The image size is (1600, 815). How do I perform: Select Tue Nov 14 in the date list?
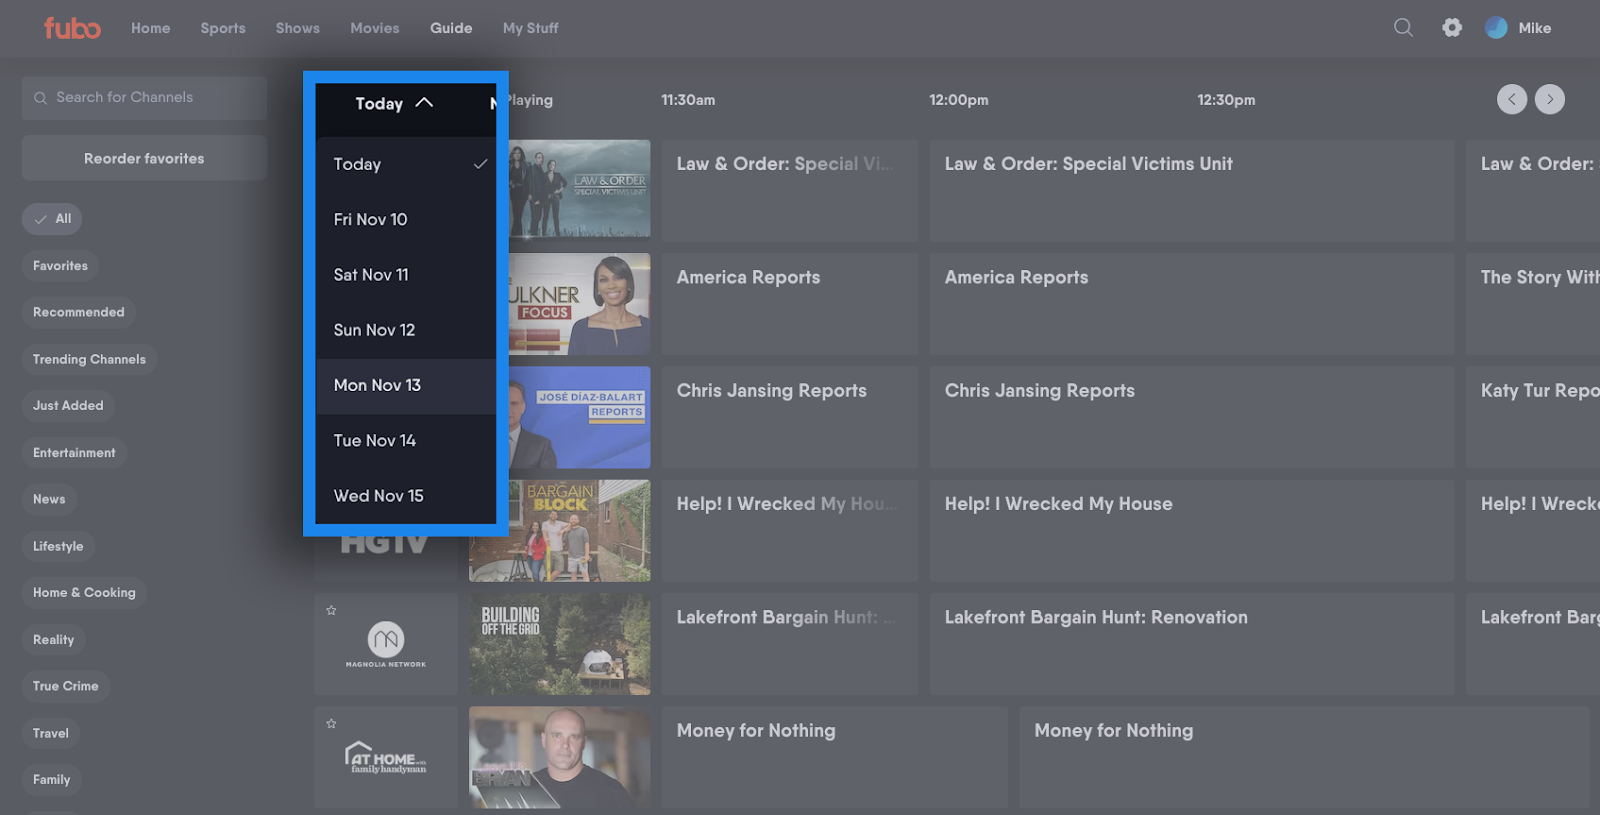(406, 440)
